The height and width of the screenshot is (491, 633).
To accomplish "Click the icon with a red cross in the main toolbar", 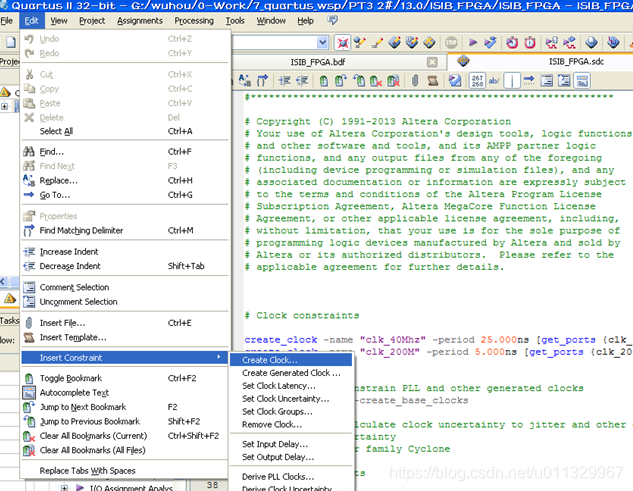I will tap(342, 42).
